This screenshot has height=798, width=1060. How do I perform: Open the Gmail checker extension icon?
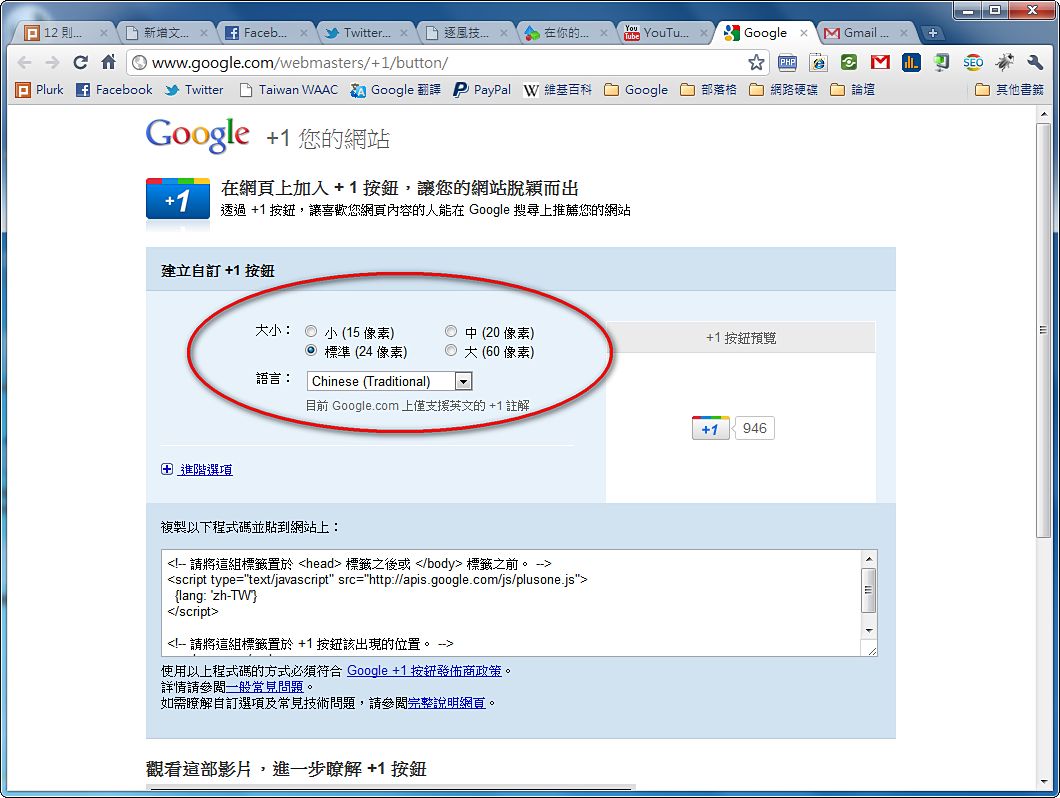880,63
